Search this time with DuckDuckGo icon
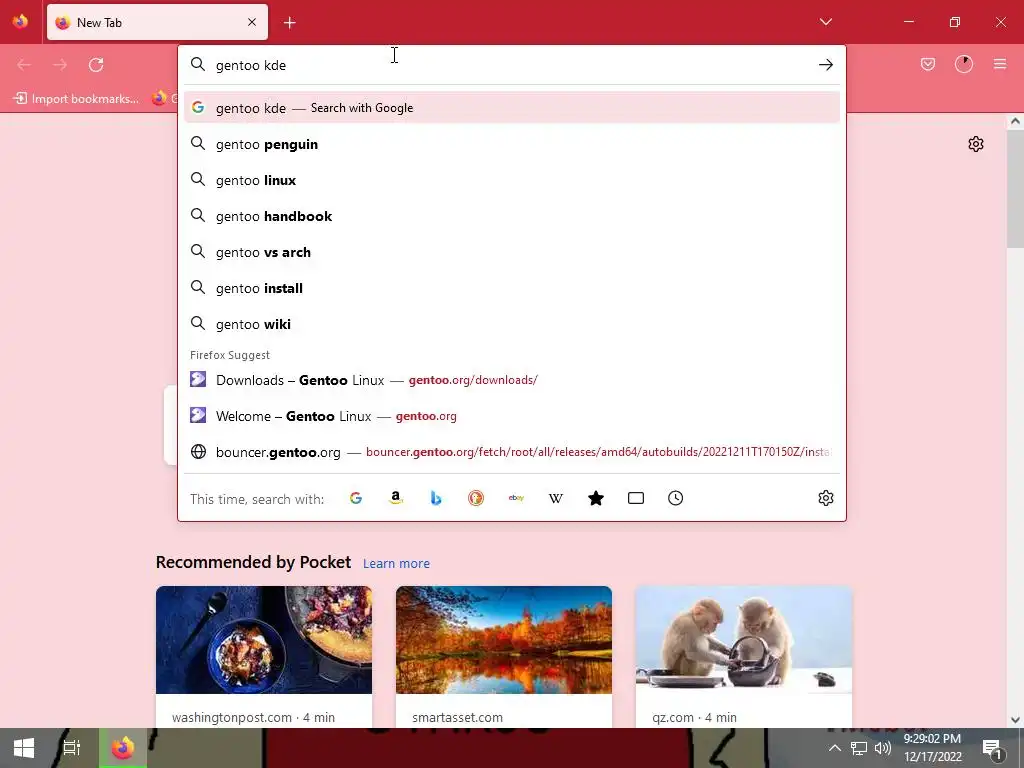The image size is (1024, 768). click(x=475, y=498)
